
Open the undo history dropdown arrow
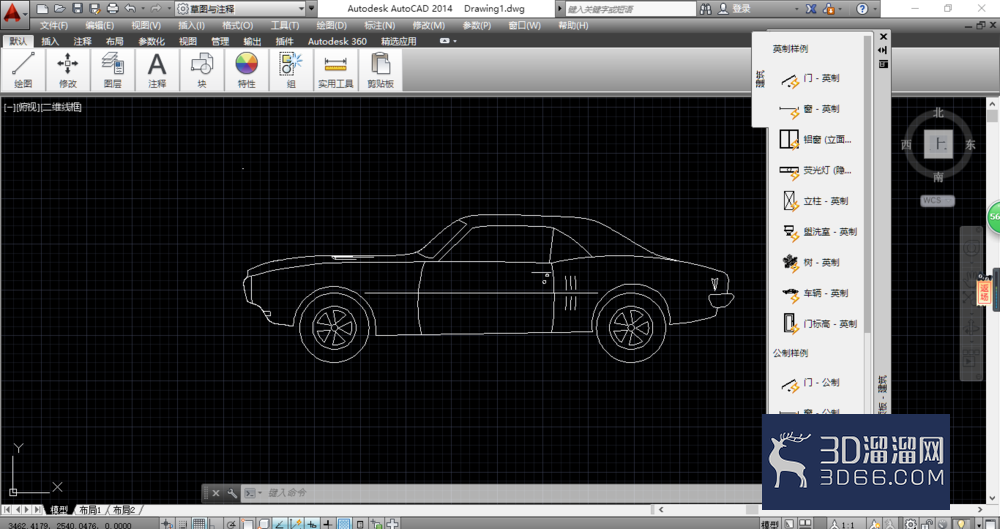coord(142,9)
